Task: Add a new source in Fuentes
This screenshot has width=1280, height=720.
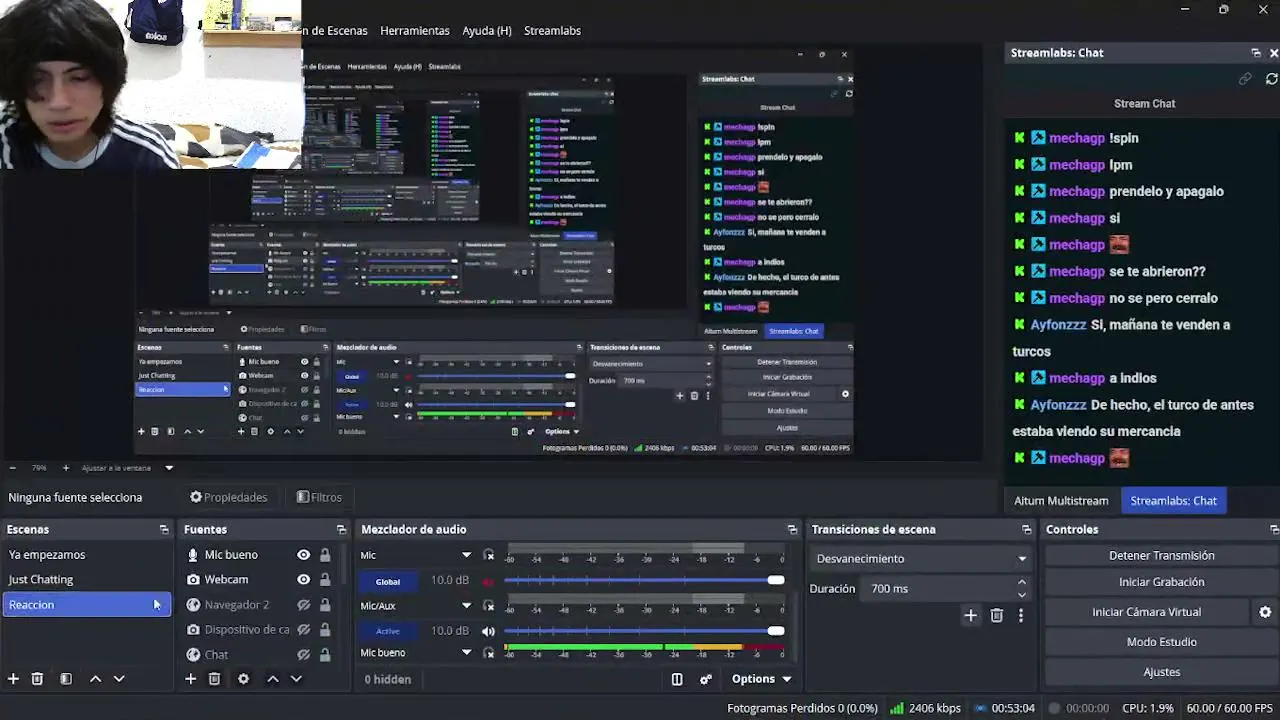Action: (x=190, y=679)
